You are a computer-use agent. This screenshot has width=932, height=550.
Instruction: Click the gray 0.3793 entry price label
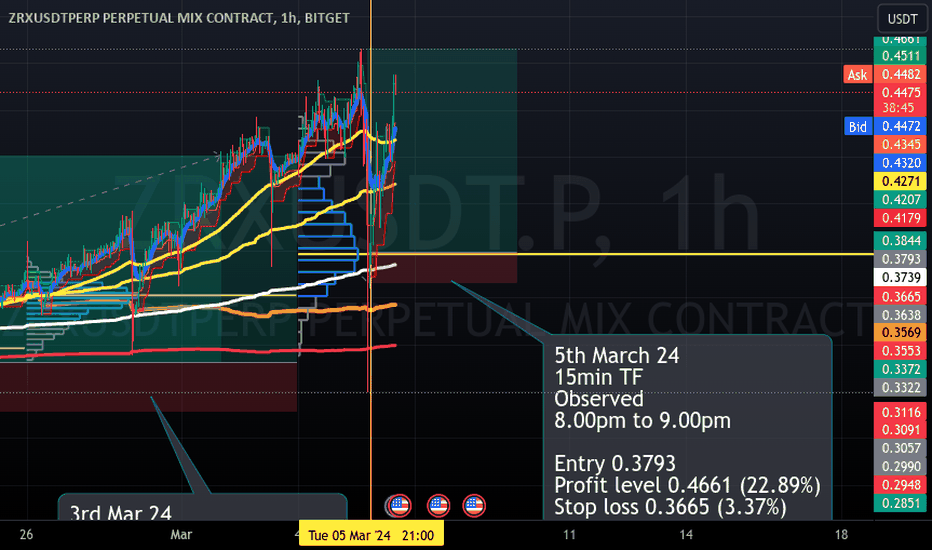[900, 259]
